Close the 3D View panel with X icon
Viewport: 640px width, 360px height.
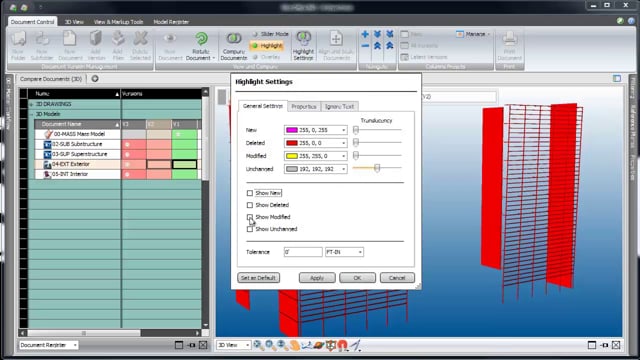pyautogui.click(x=616, y=345)
